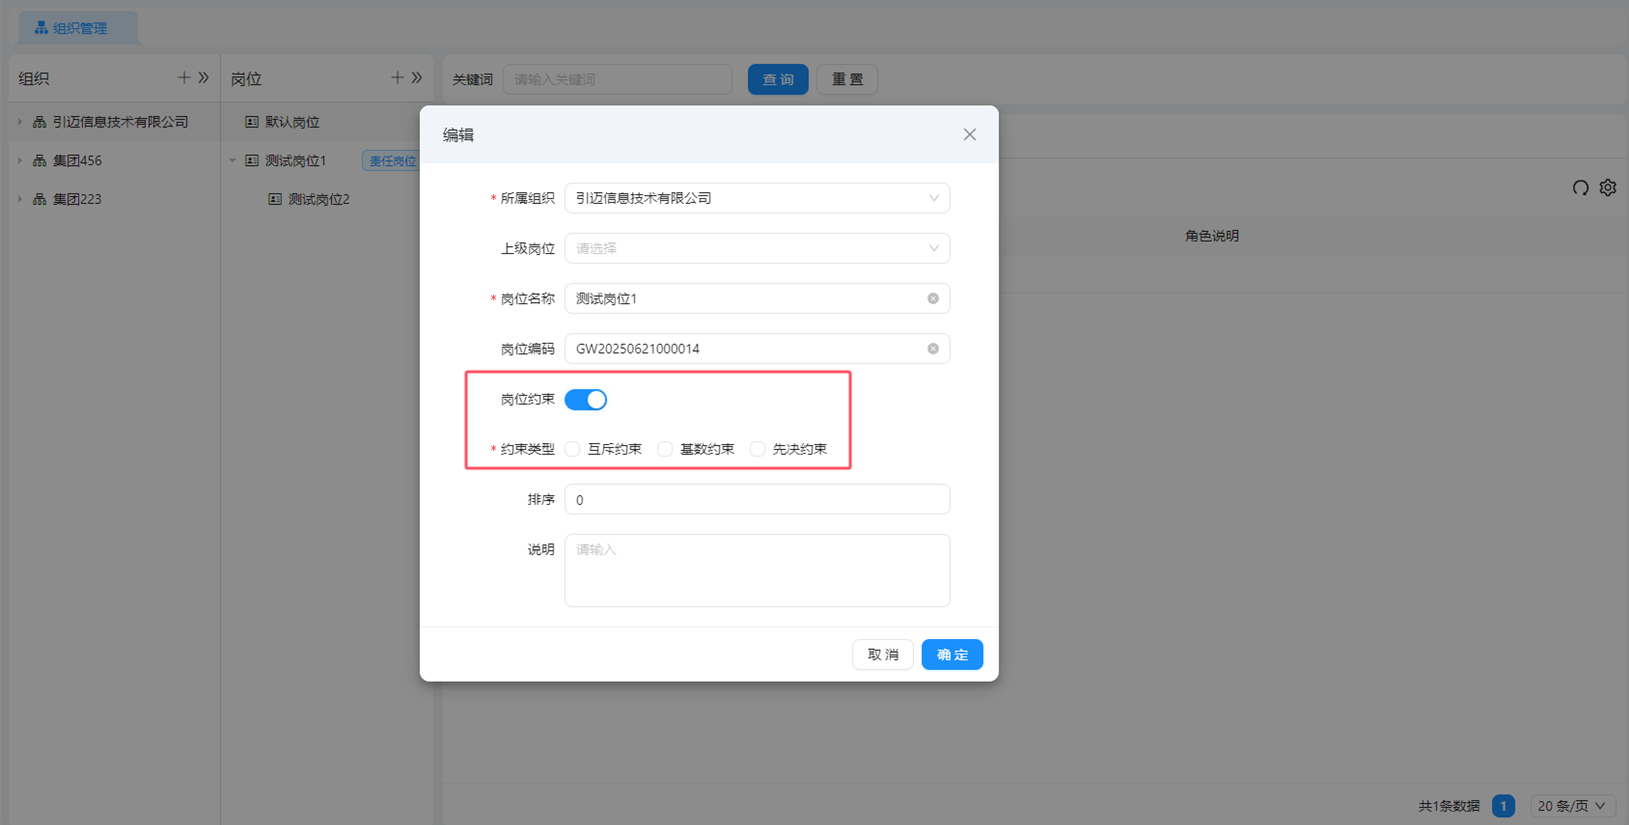Viewport: 1629px width, 825px height.
Task: Click the position icon beside 测试岗位2
Action: 275,199
